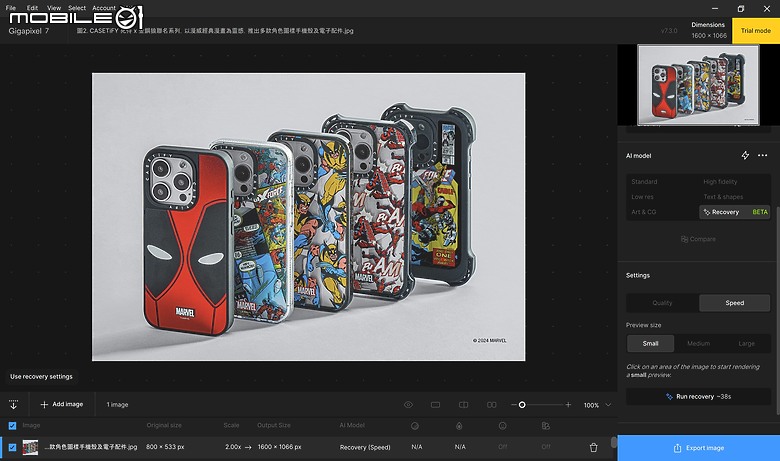Set preview size to Small

tap(650, 344)
